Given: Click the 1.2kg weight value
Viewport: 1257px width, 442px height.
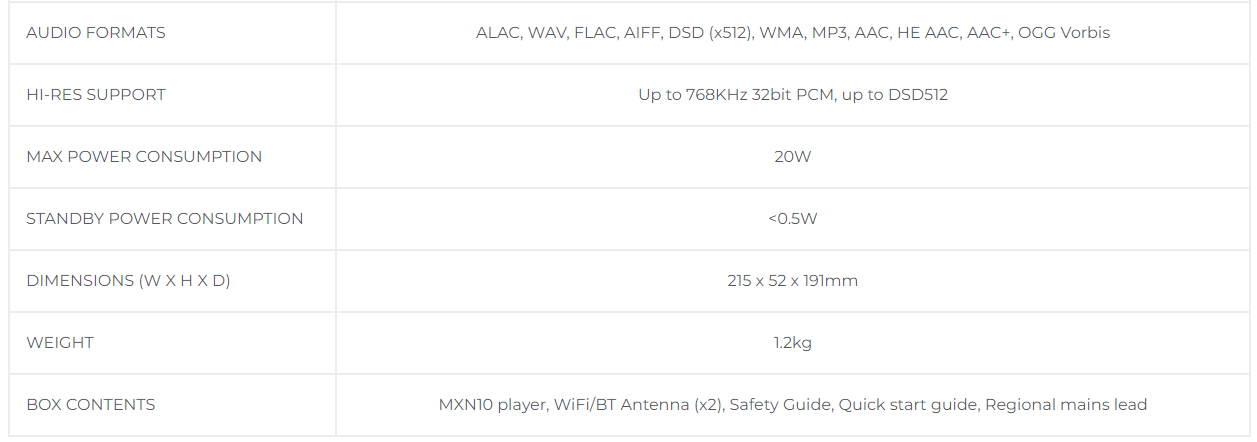Looking at the screenshot, I should click(x=793, y=343).
